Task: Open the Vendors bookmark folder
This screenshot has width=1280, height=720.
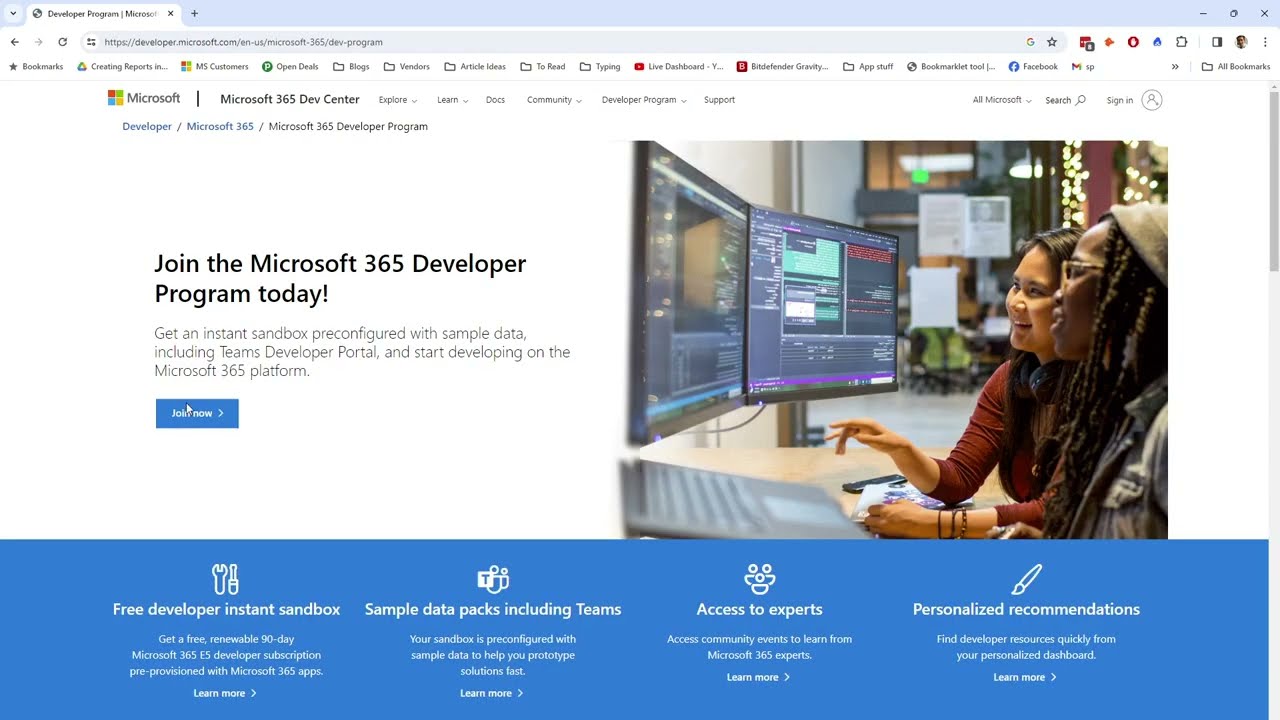Action: [x=406, y=67]
